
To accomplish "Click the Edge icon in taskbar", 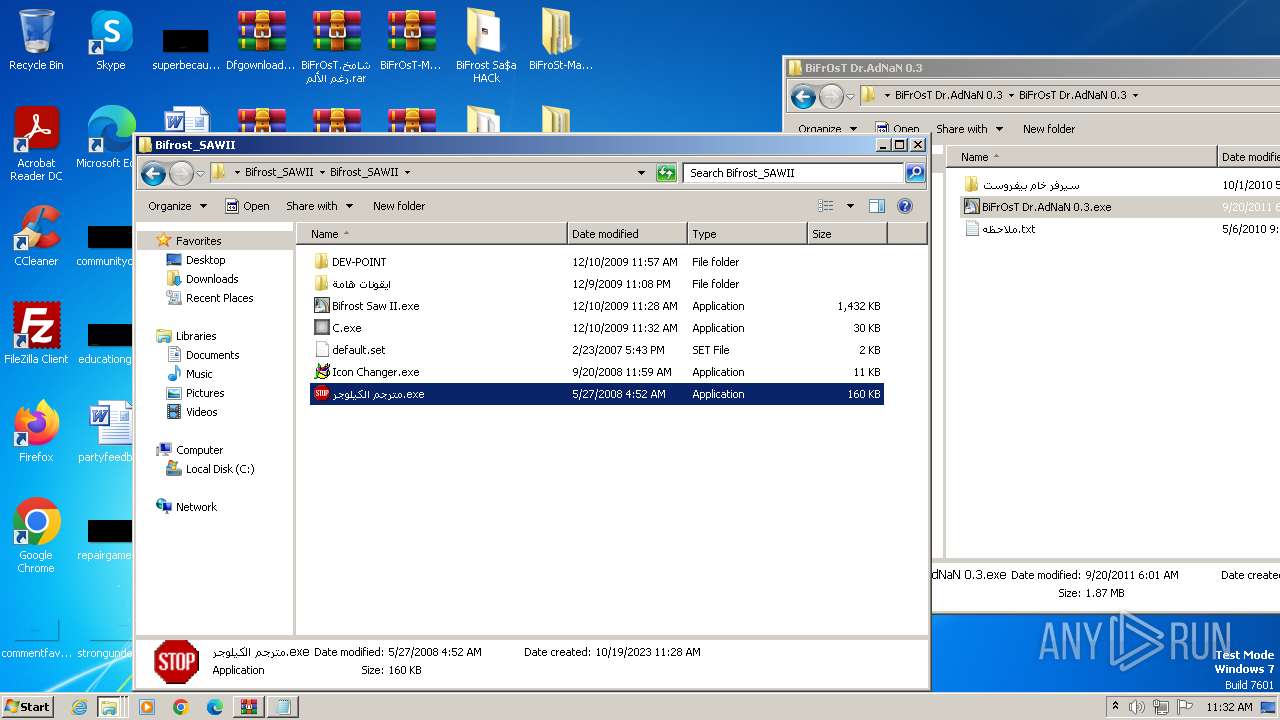I will point(214,707).
